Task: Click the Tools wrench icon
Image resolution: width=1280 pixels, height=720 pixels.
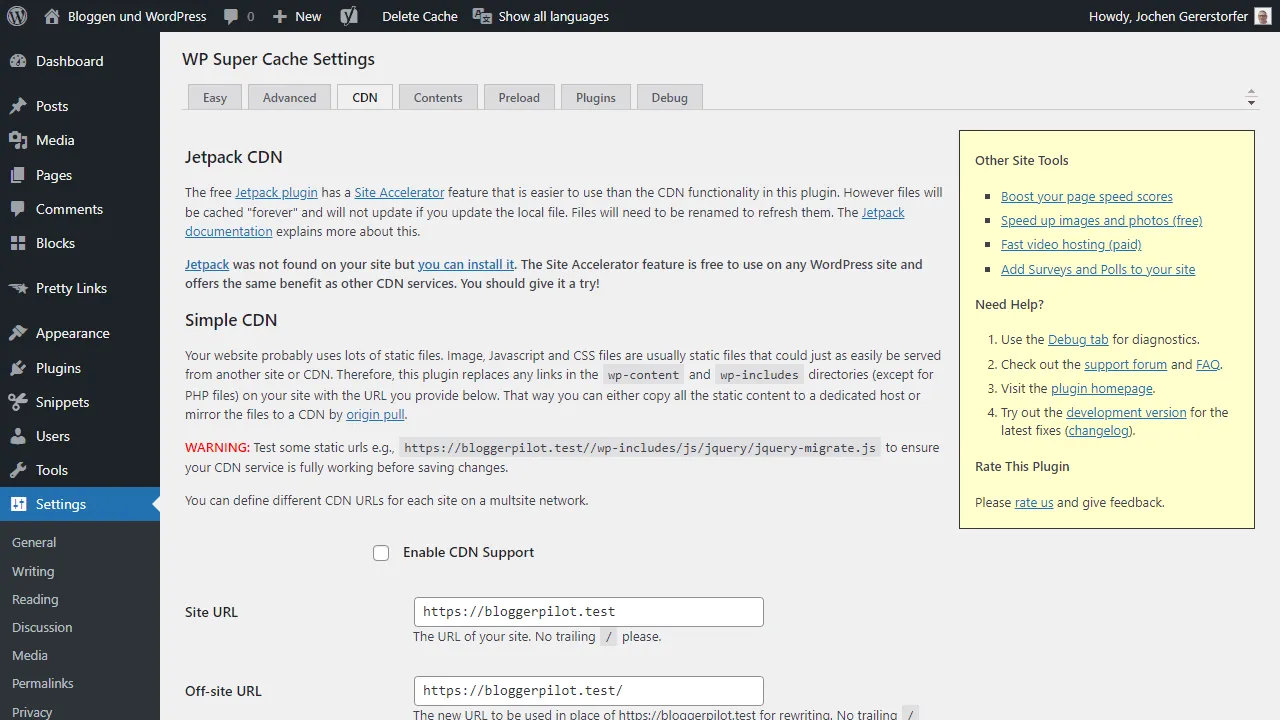Action: [18, 470]
